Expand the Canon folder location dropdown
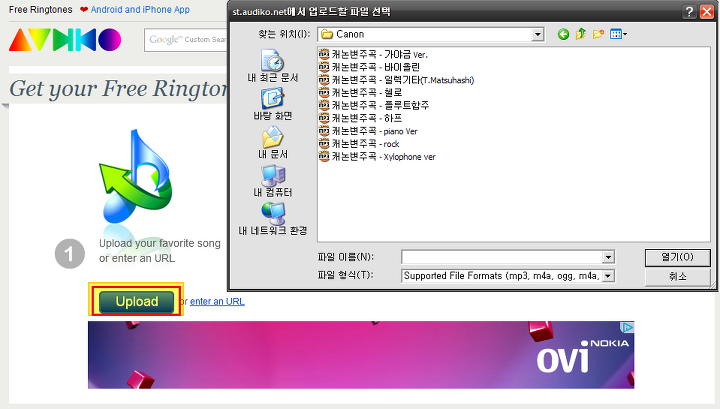The width and height of the screenshot is (720, 409). [538, 34]
